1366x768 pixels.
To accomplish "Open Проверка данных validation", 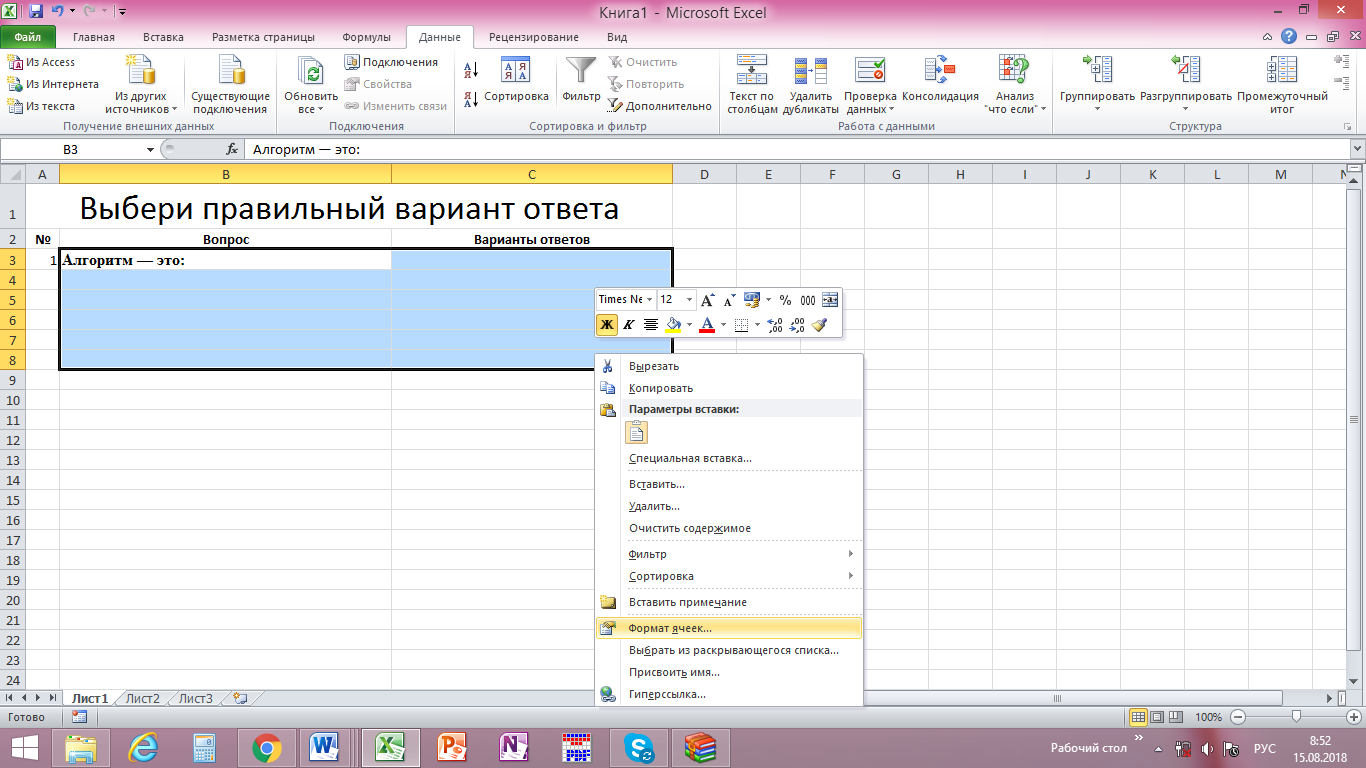I will (x=869, y=86).
